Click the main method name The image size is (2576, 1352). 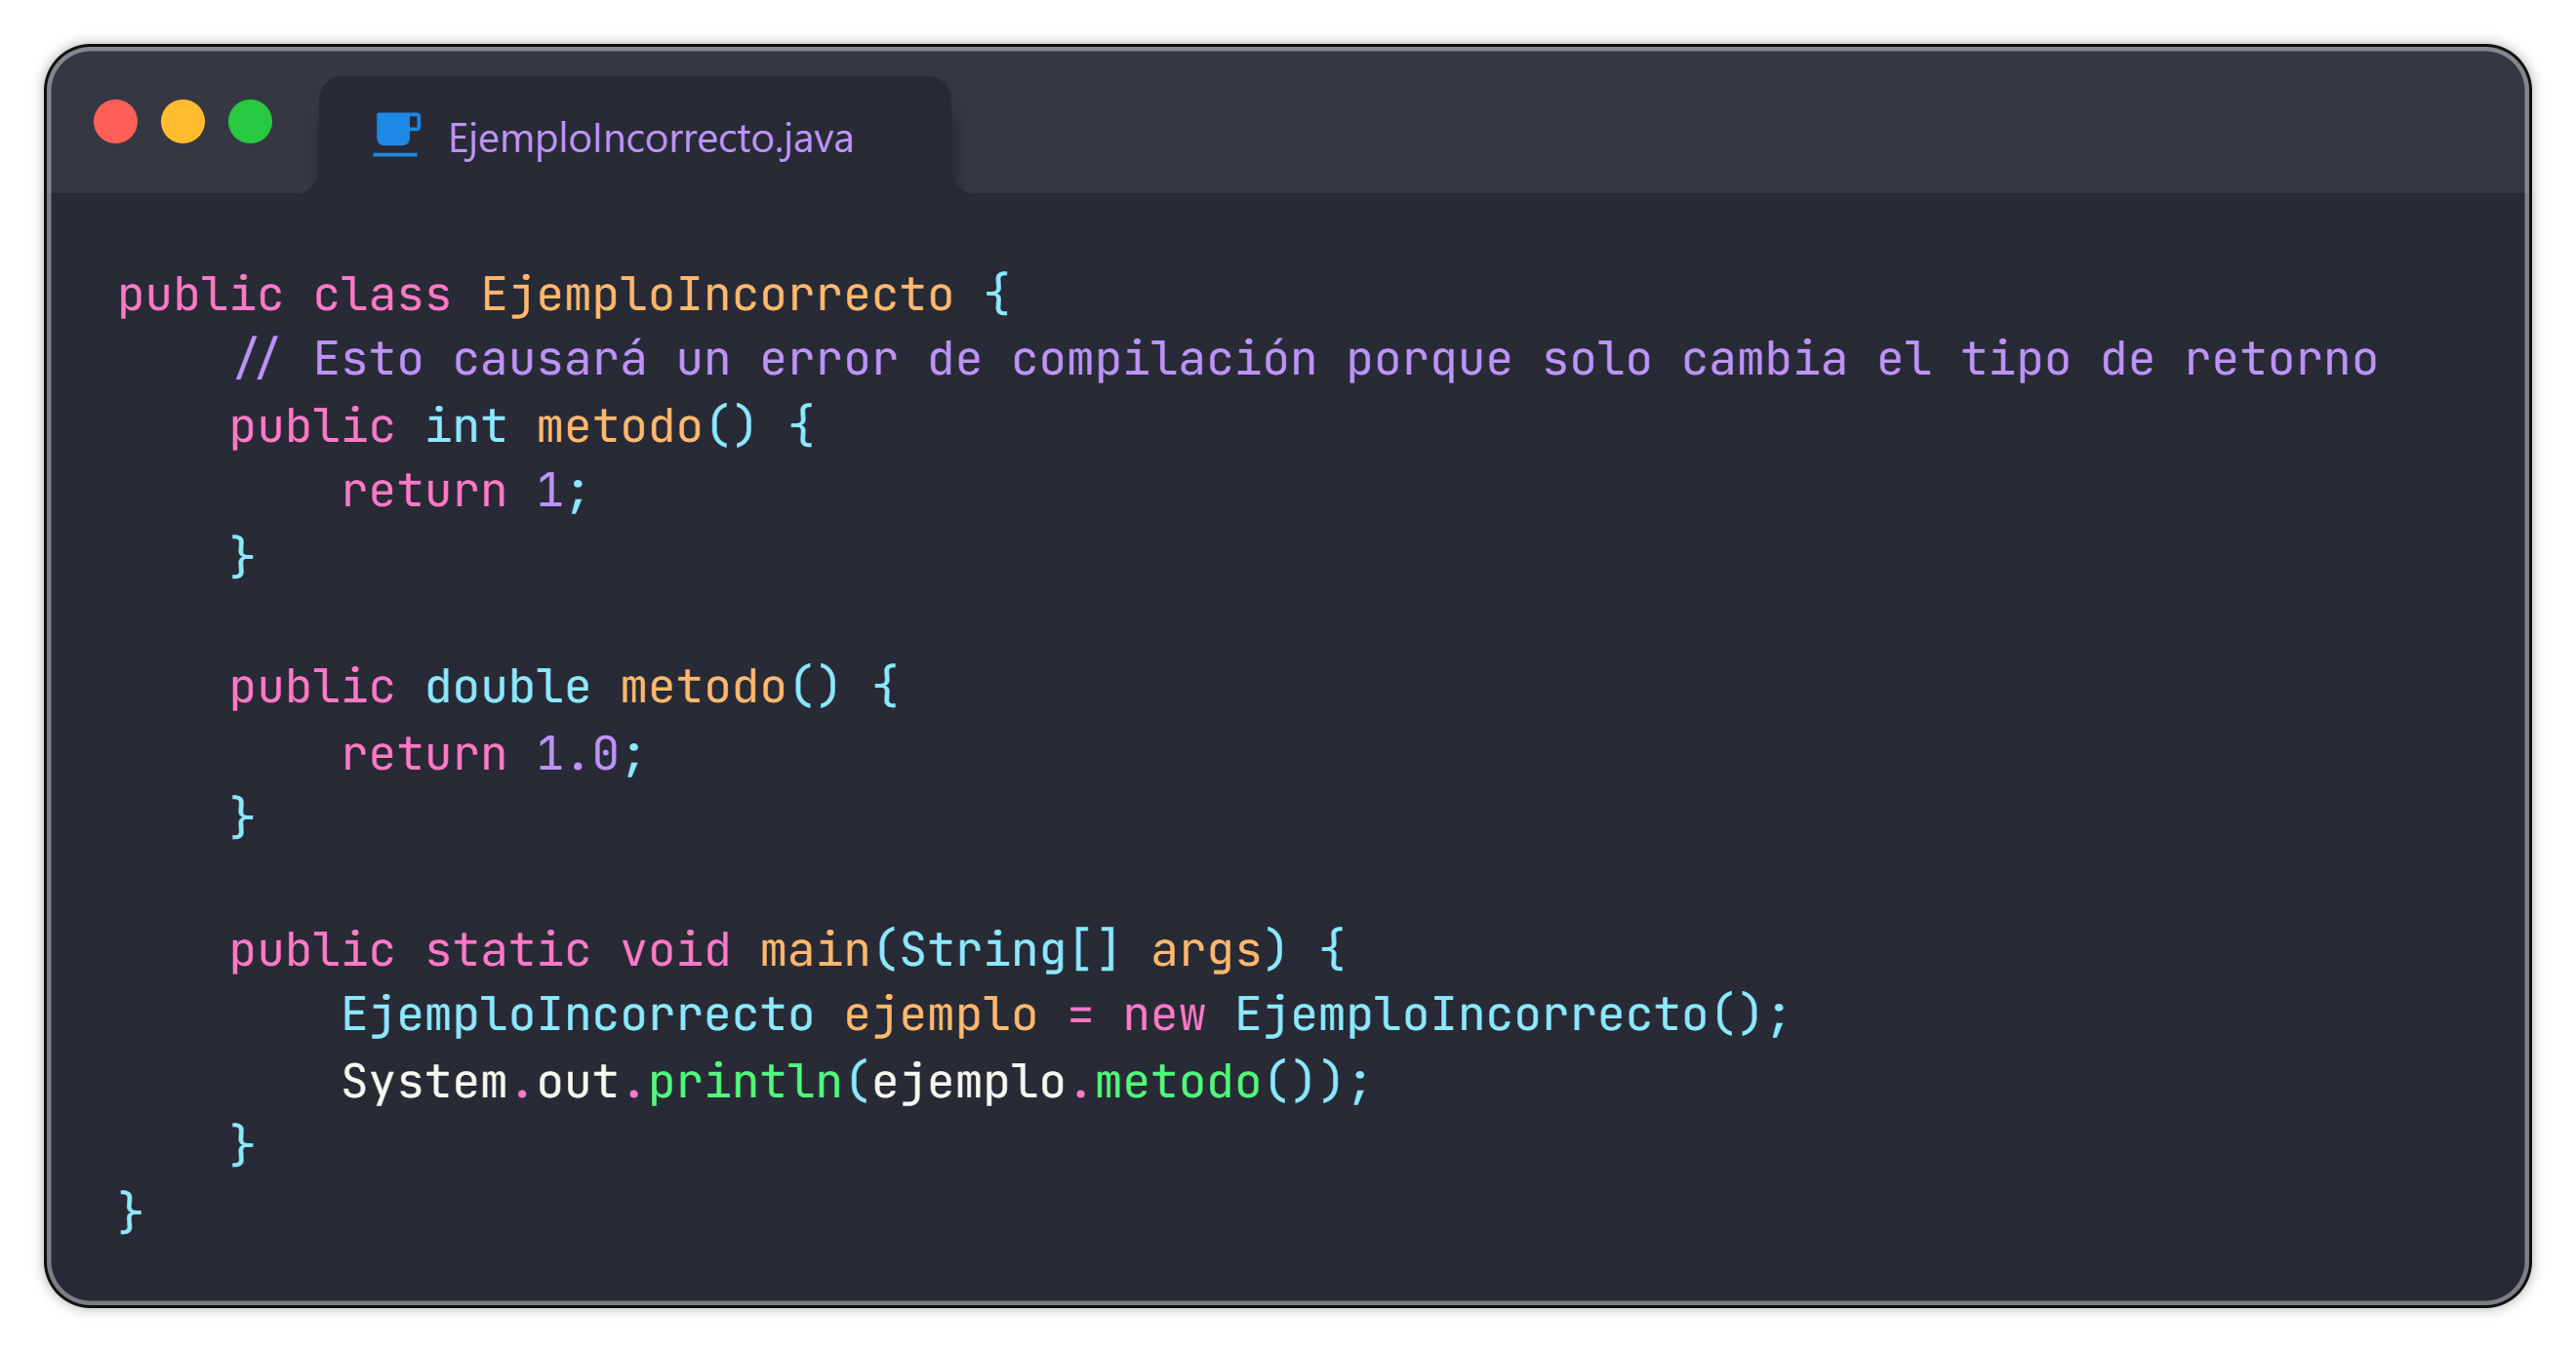pos(815,950)
